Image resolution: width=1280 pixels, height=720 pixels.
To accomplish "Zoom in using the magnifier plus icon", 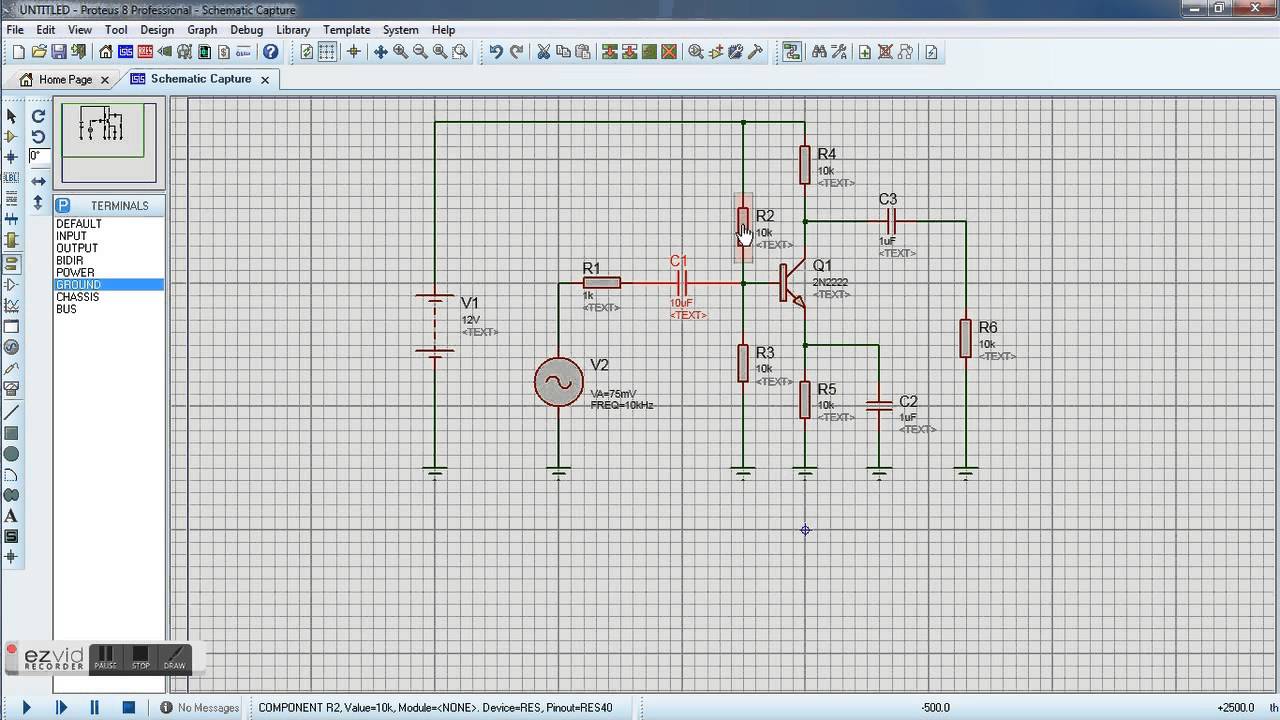I will pyautogui.click(x=400, y=52).
